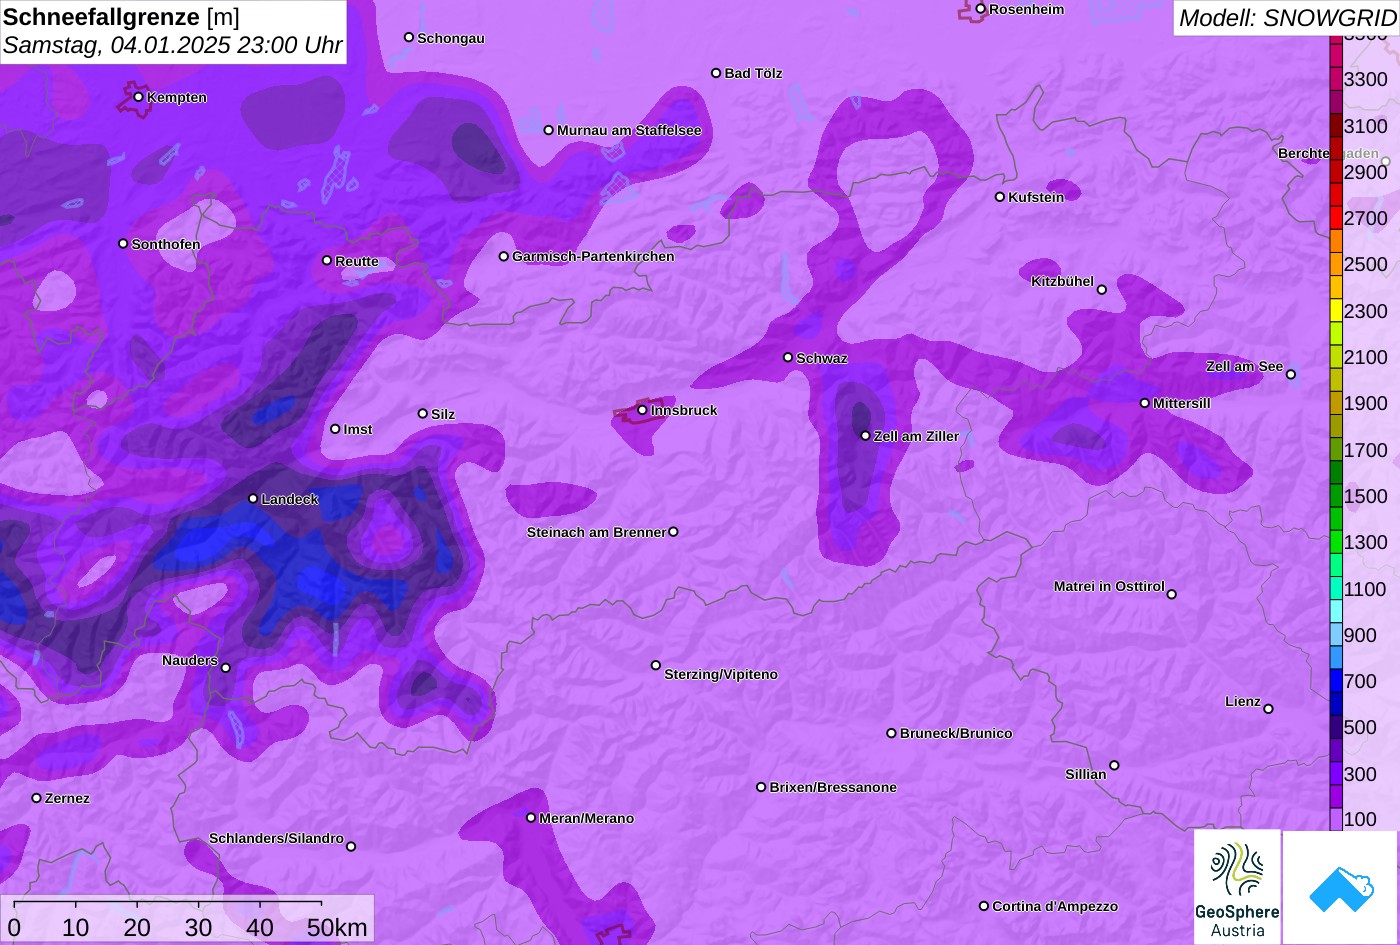Viewport: 1400px width, 945px height.
Task: Click the green 1500 legend color
Action: click(x=1336, y=496)
